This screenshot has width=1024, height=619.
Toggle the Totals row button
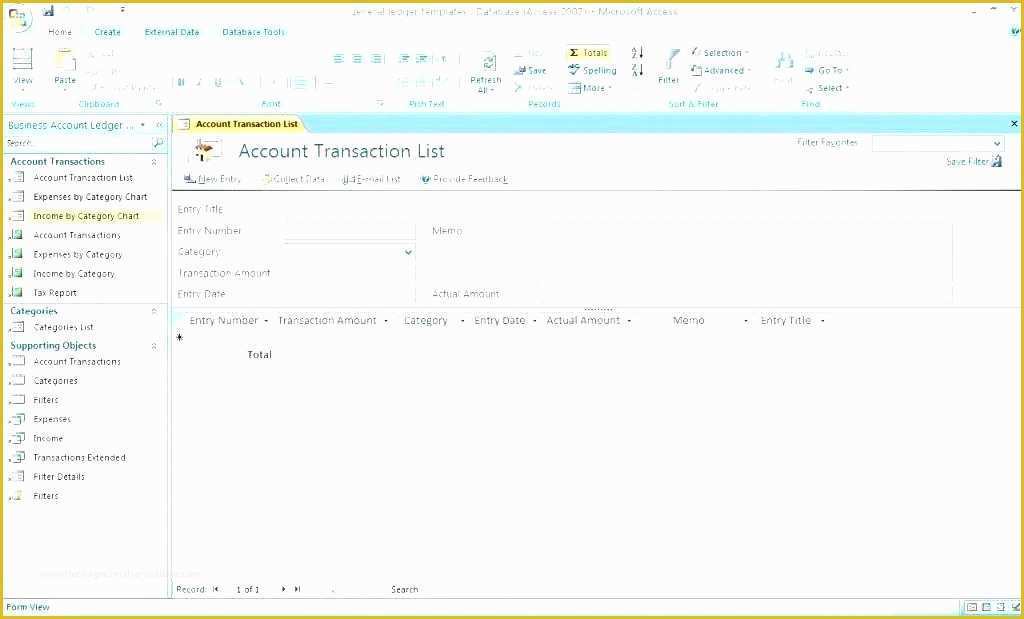click(589, 53)
